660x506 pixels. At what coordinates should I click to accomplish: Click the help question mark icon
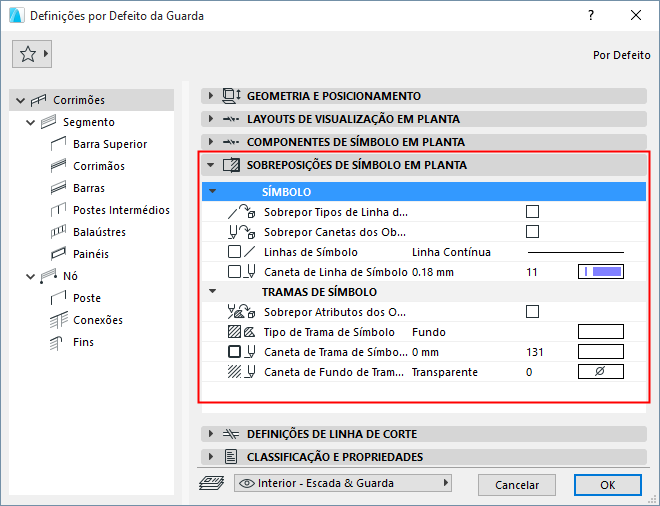pyautogui.click(x=591, y=16)
